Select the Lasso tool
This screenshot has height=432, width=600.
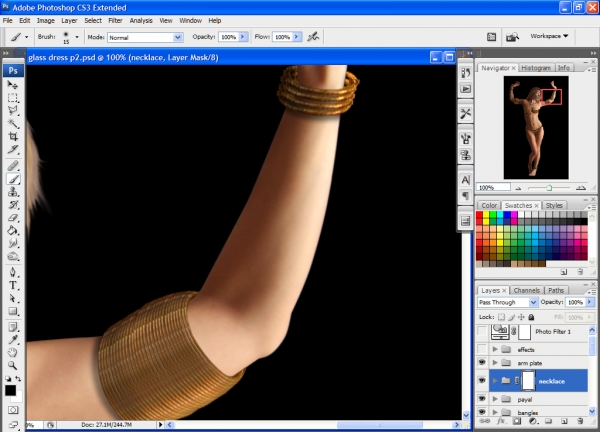pyautogui.click(x=13, y=110)
